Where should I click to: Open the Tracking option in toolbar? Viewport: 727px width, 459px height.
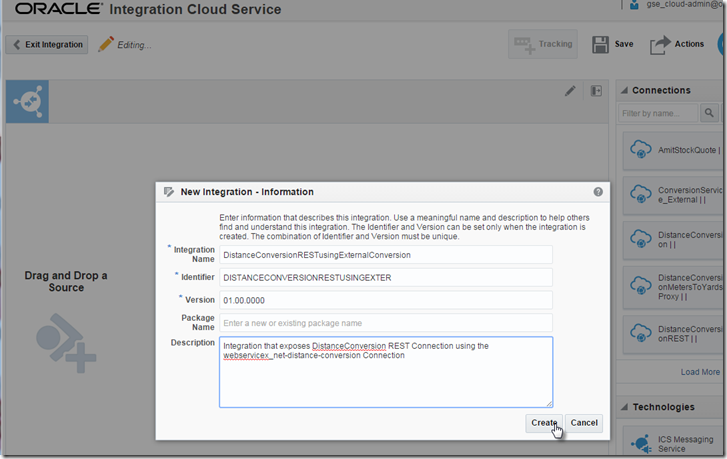[542, 45]
